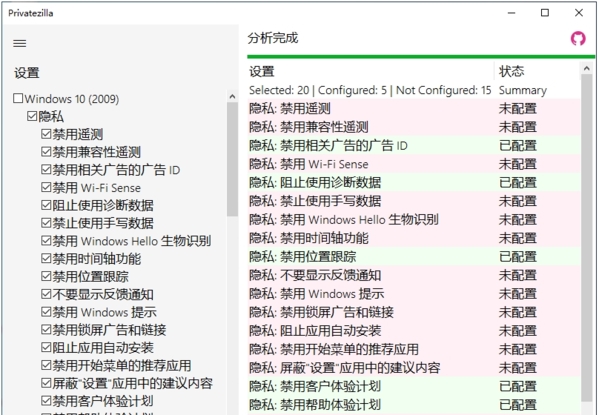Toggle 禁用 Wi-Fi Sense checkbox

[46, 187]
